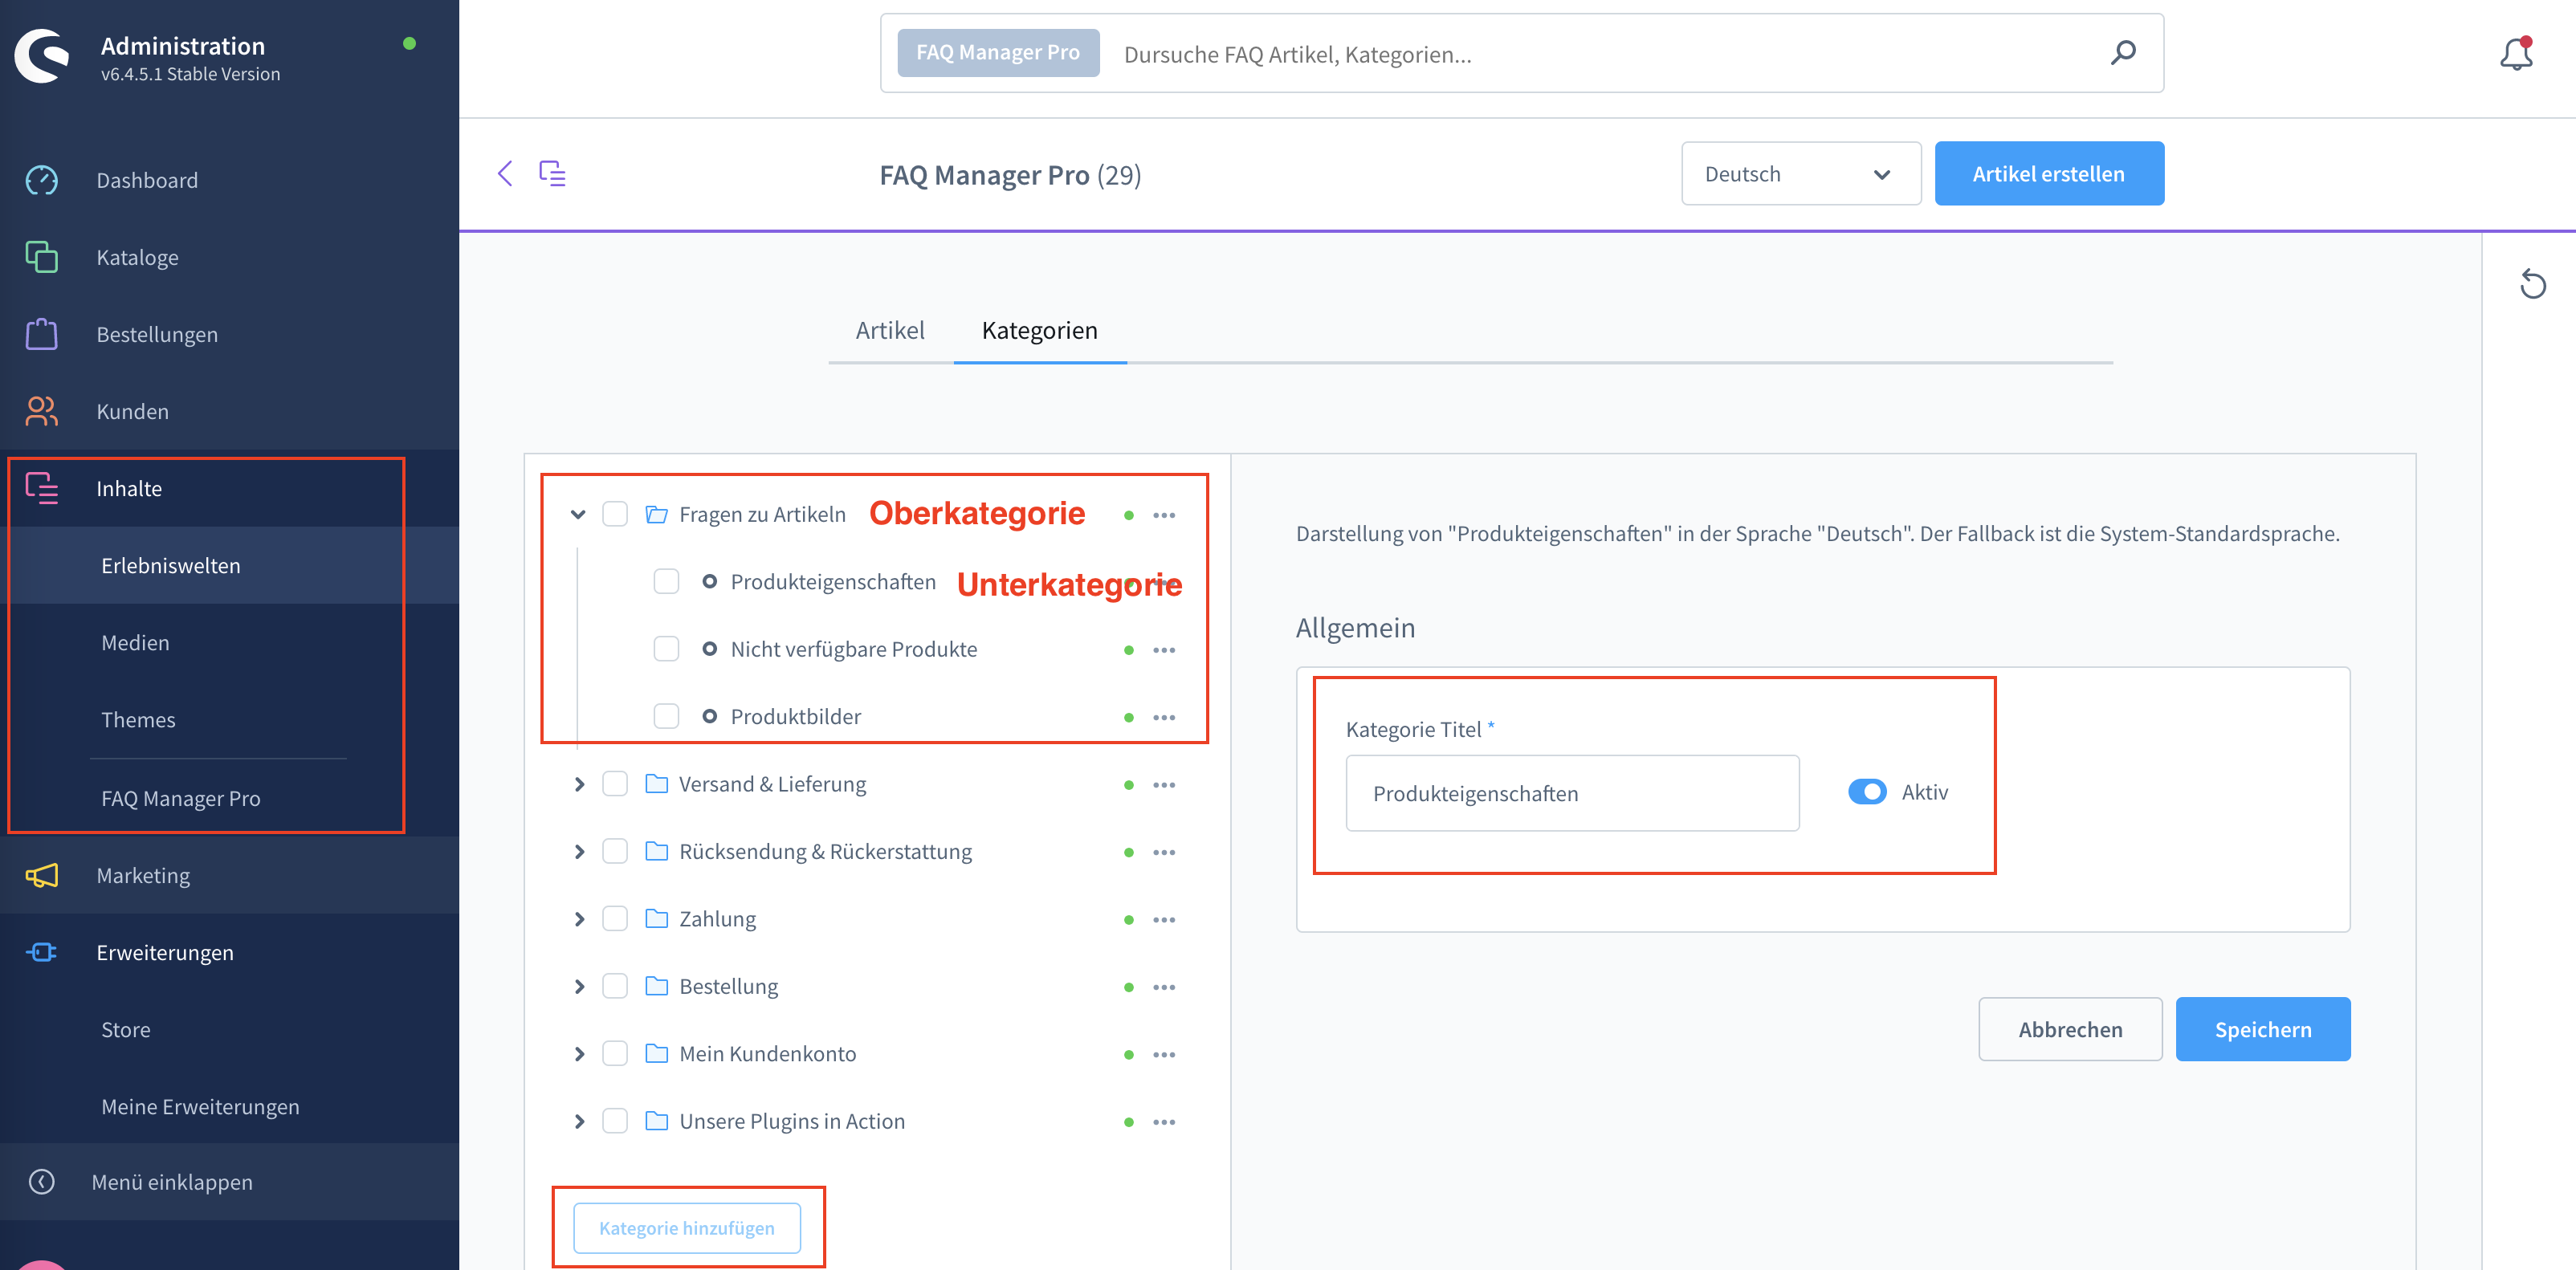Viewport: 2576px width, 1270px height.
Task: Open the extension Store menu item
Action: click(x=126, y=1029)
